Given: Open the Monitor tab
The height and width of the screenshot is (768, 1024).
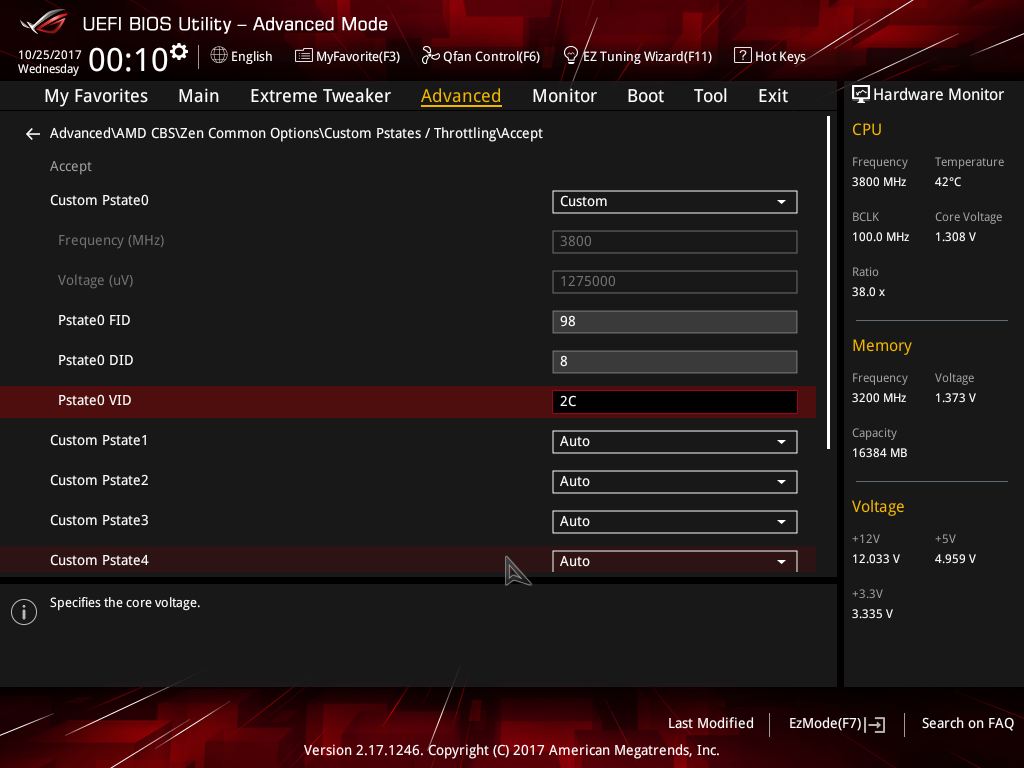Looking at the screenshot, I should point(564,96).
